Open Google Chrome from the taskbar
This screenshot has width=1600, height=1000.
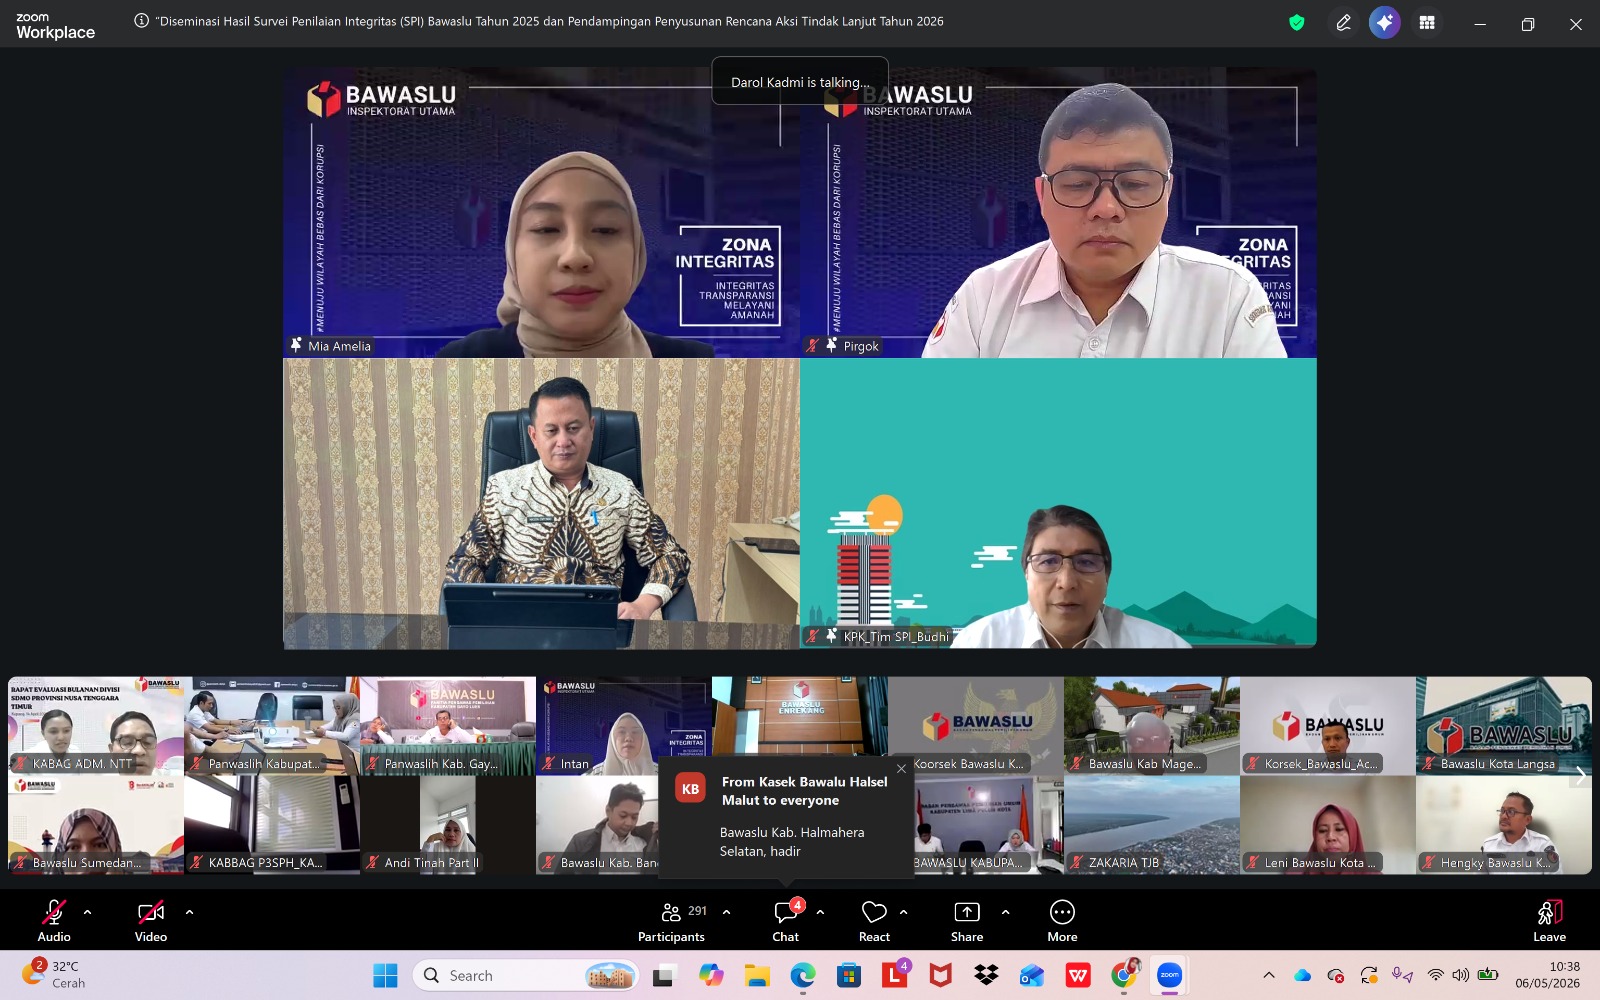coord(1124,975)
